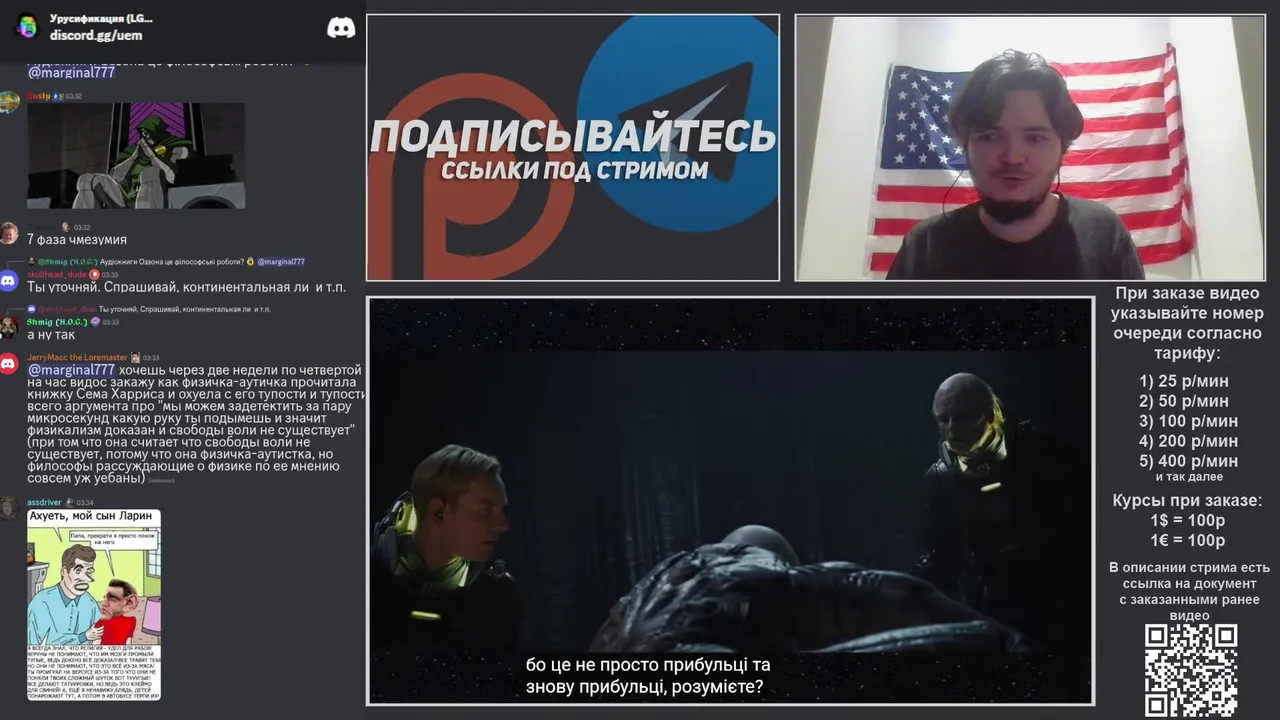Select tariff line '3) 100 р/мин'
This screenshot has width=1280, height=720.
click(x=1188, y=421)
